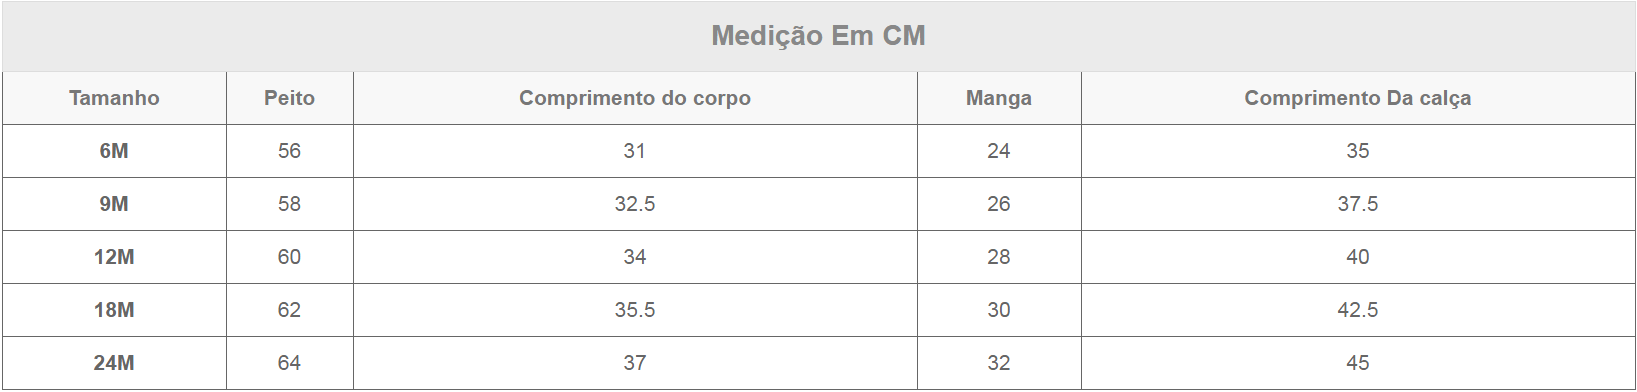Click the pants length 37.5 cell
The image size is (1637, 392).
pyautogui.click(x=1358, y=204)
